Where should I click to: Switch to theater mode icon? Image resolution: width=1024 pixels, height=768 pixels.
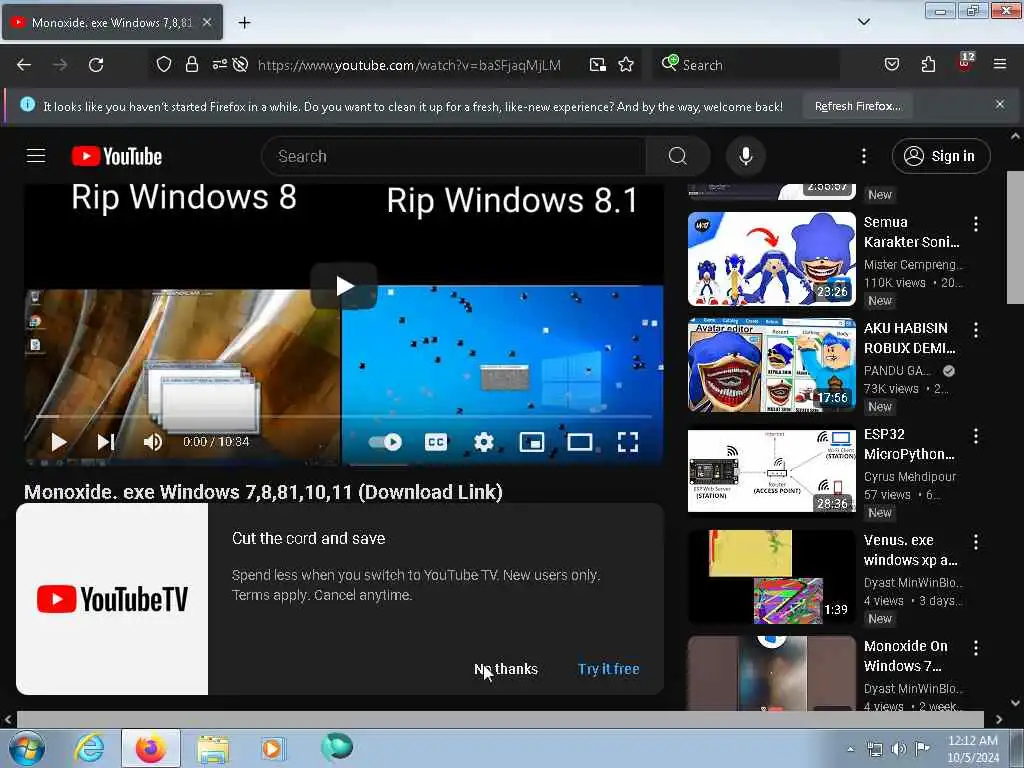click(x=580, y=442)
